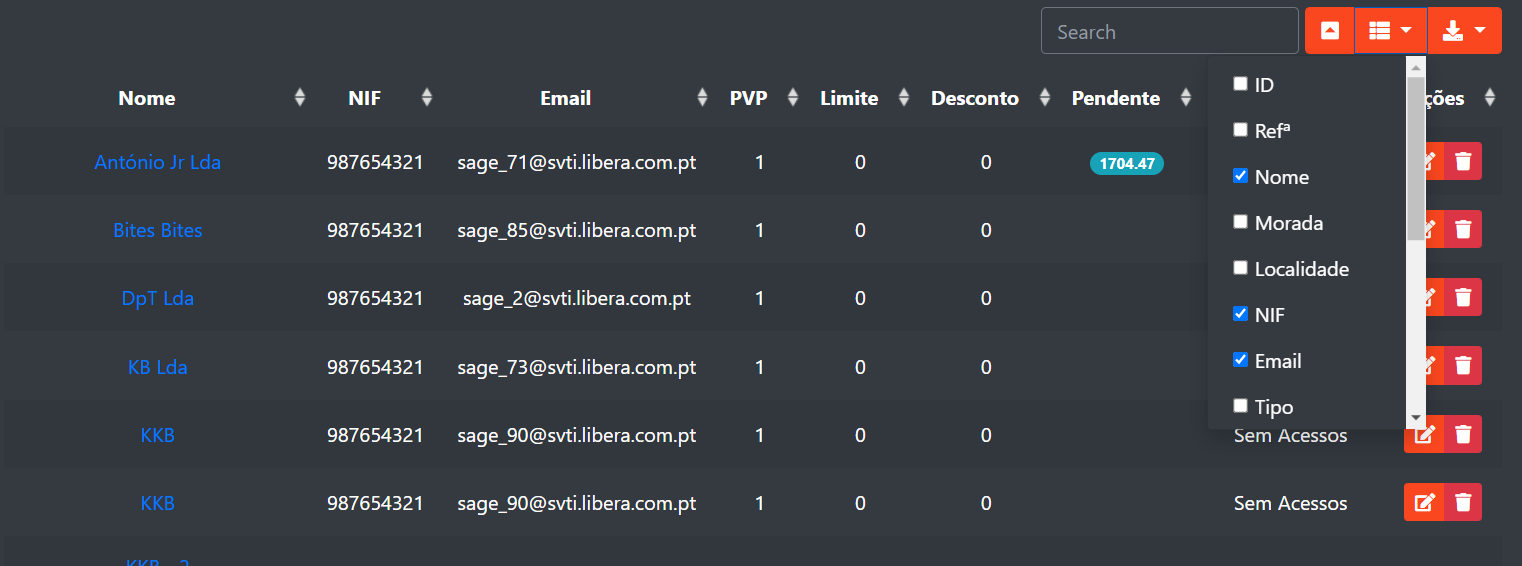Enable the ID column checkbox
1522x566 pixels.
point(1240,84)
